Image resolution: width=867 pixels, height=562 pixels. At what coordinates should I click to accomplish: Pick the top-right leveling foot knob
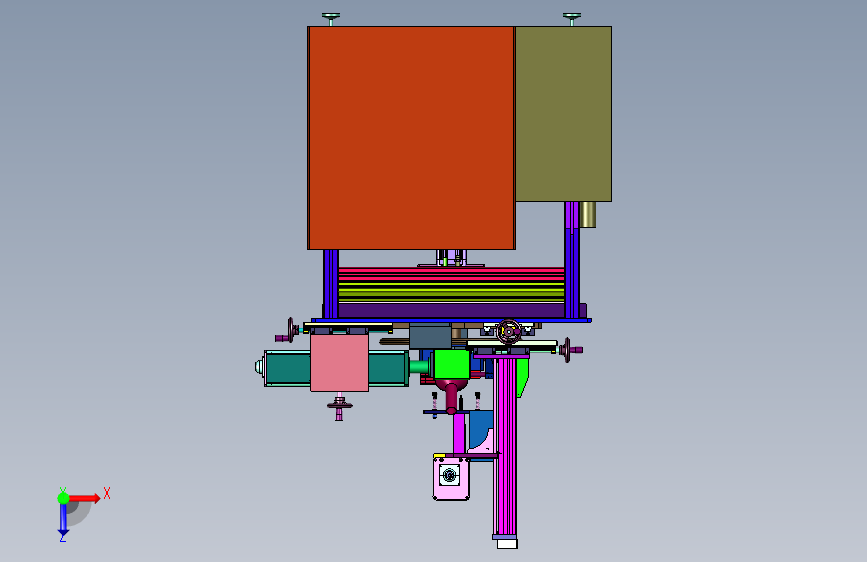click(x=572, y=19)
